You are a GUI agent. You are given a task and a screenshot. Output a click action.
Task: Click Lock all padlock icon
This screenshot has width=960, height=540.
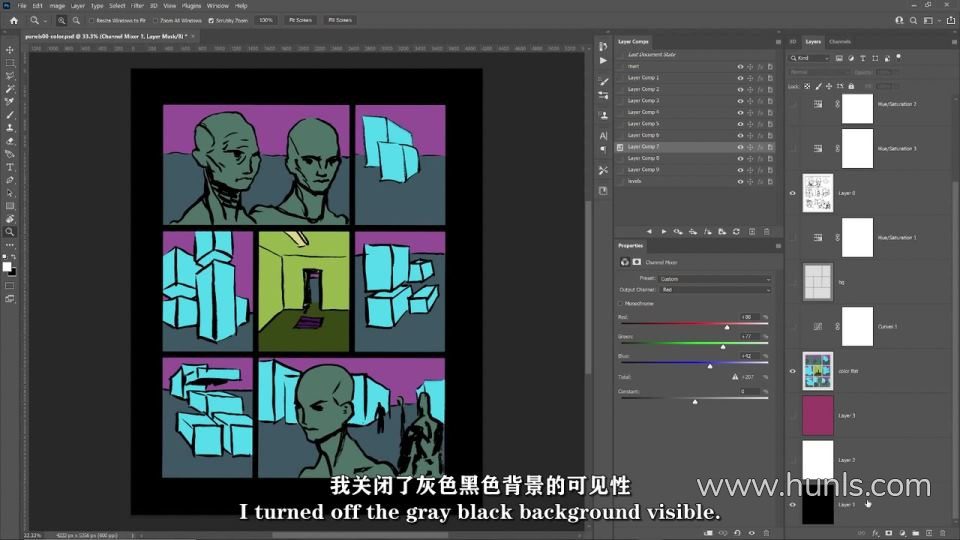point(851,86)
